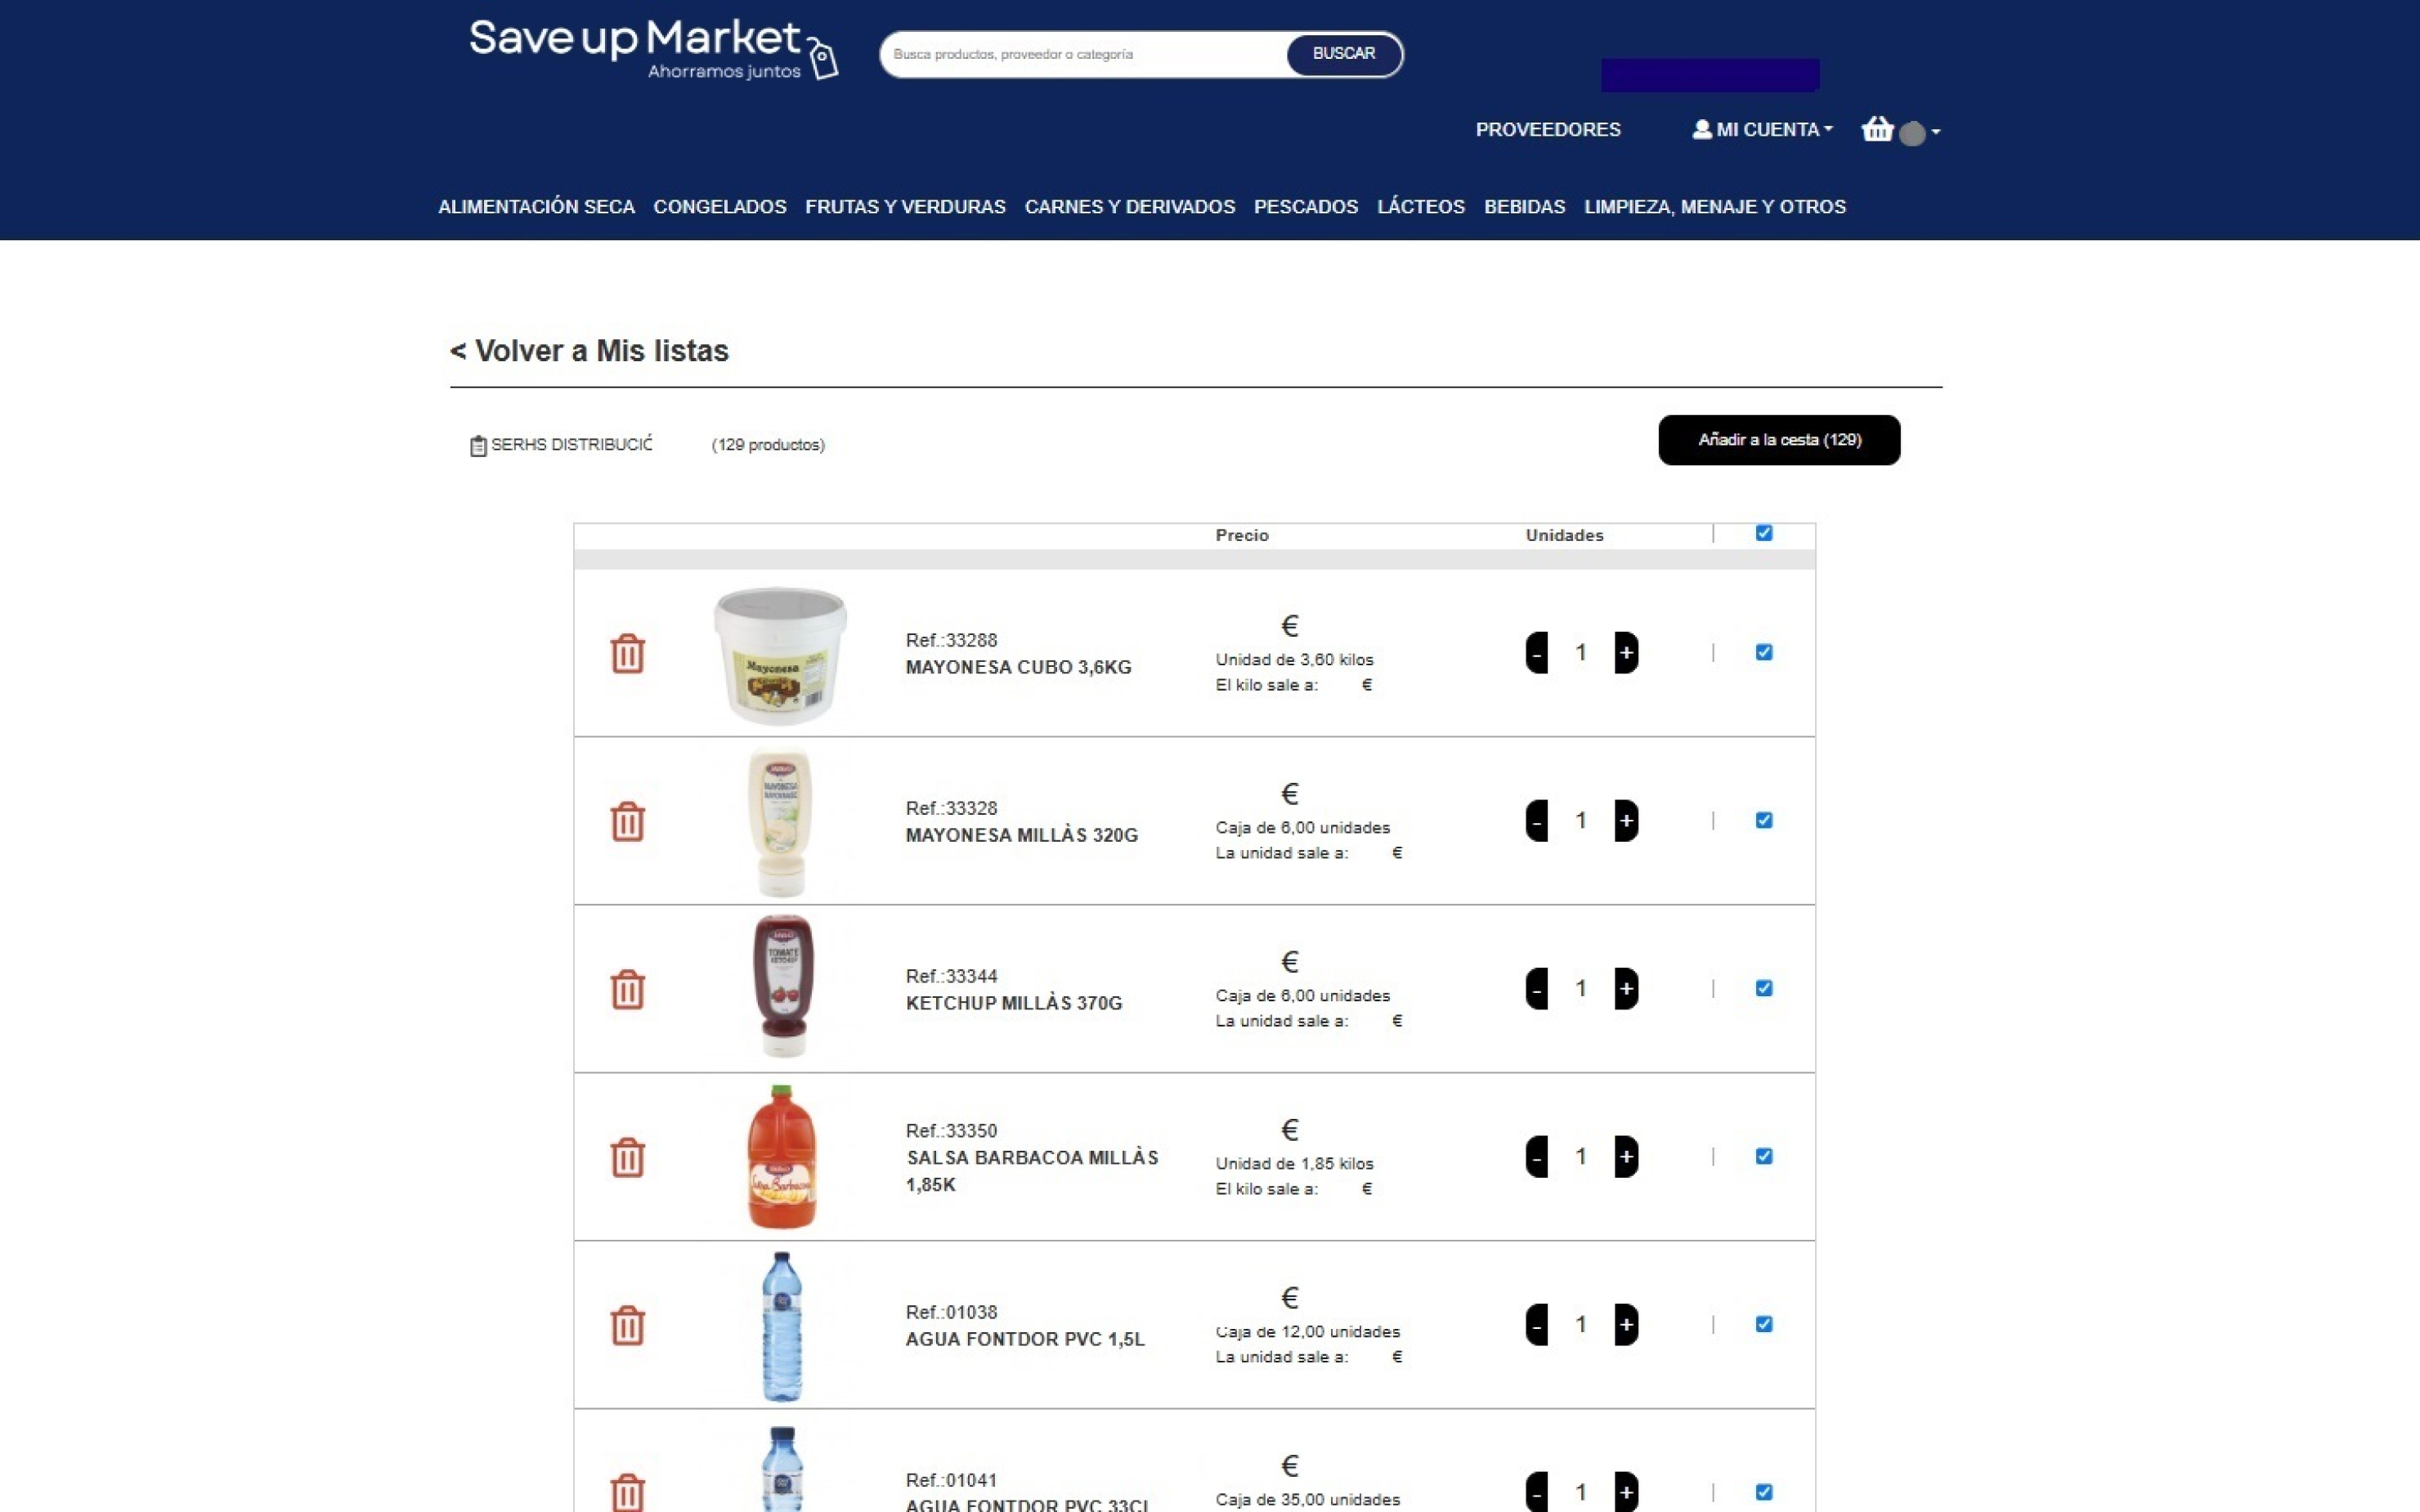Screen dimensions: 2420x1512
Task: Uncheck MAYONESA MILLÀS 320G checkbox
Action: 1764,820
